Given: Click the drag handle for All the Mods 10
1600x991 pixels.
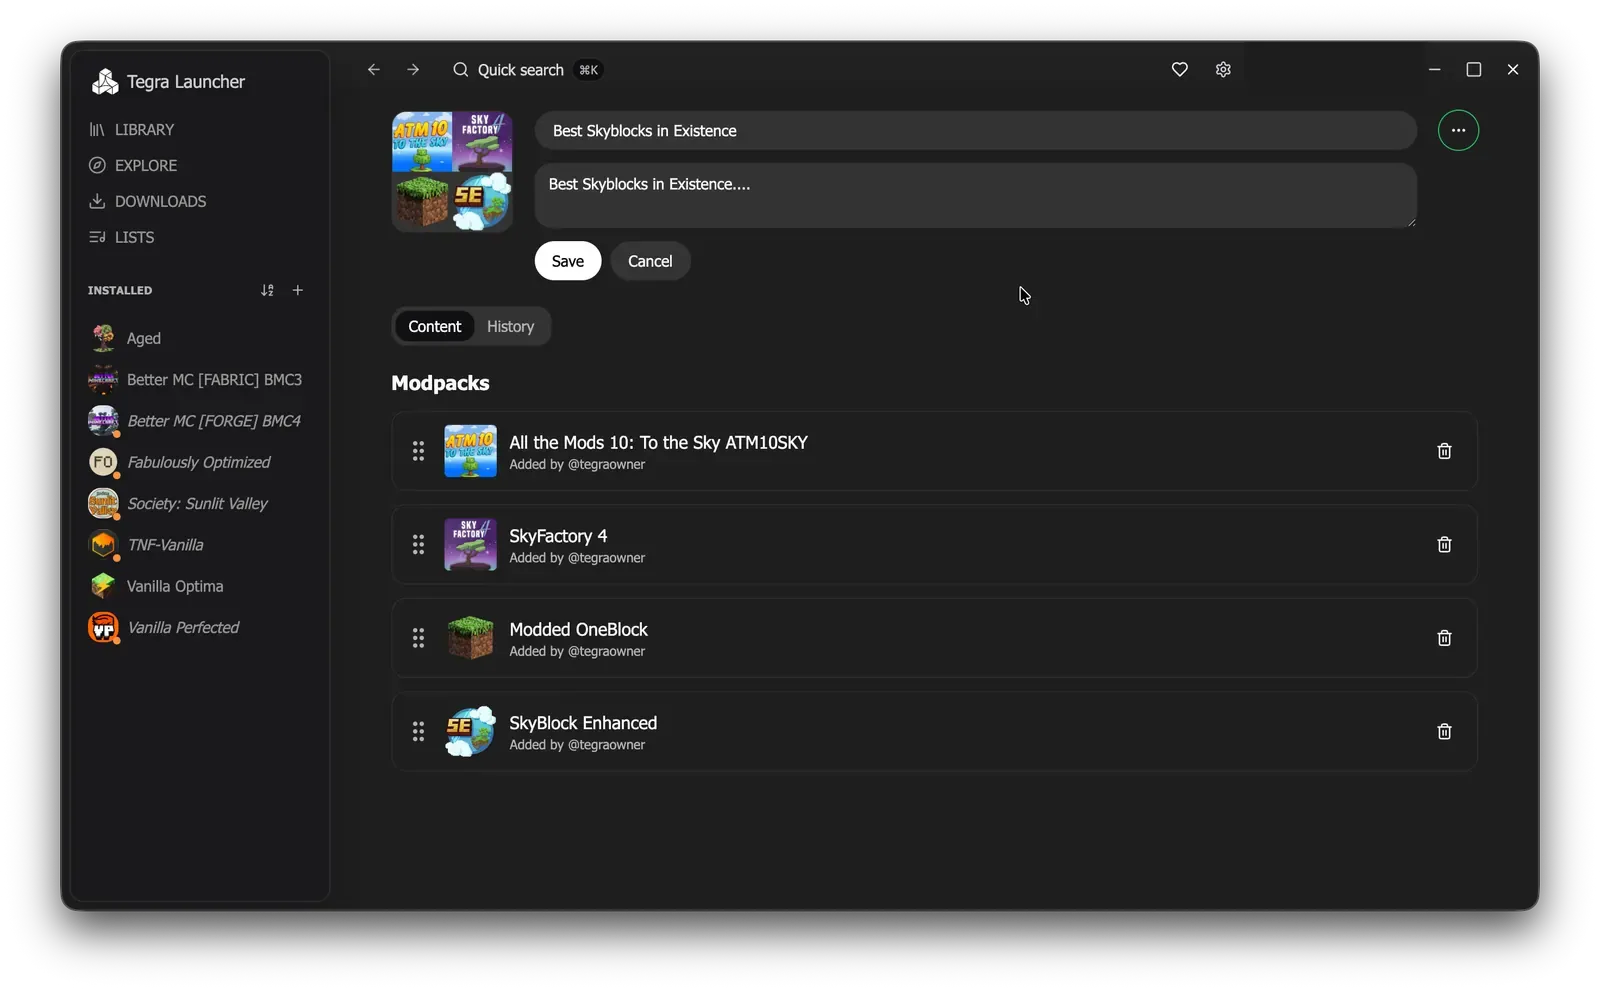Looking at the screenshot, I should tap(418, 451).
